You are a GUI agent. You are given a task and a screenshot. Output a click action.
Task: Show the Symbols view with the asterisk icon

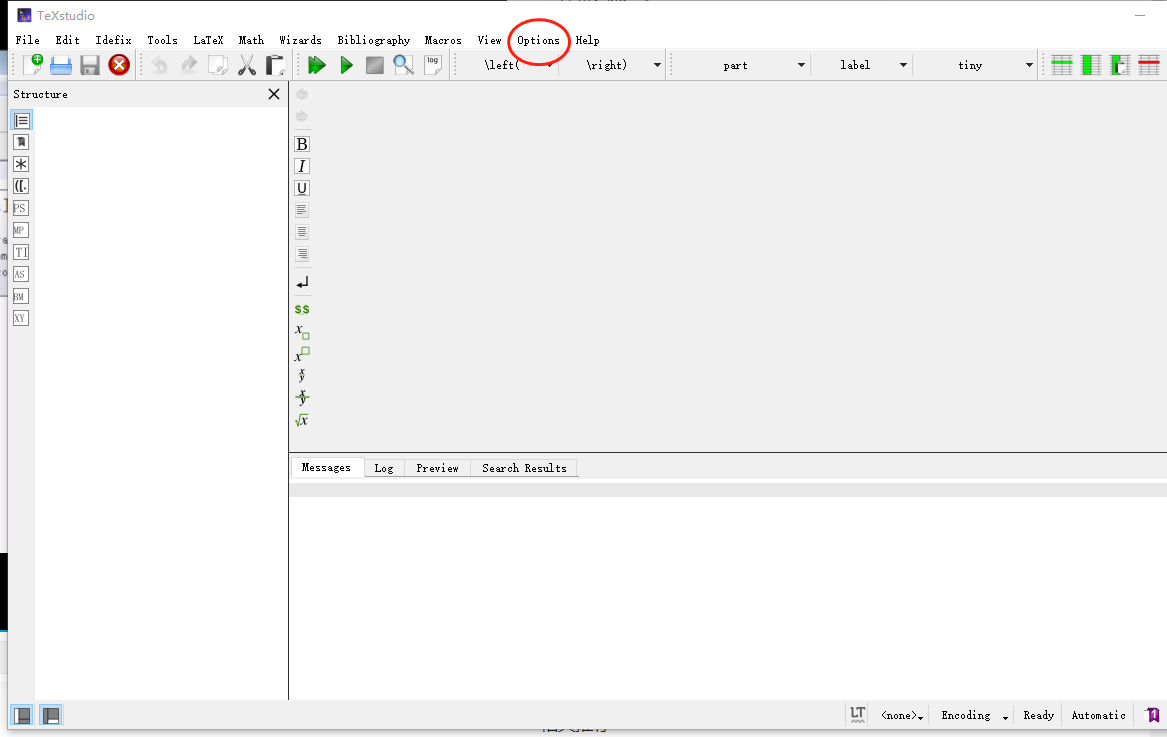[21, 165]
